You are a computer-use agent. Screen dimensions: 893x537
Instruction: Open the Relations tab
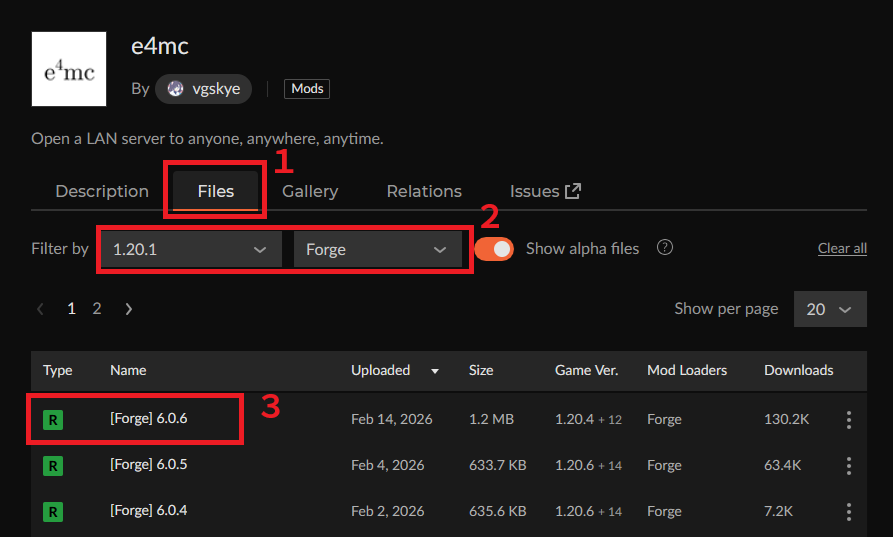click(424, 191)
